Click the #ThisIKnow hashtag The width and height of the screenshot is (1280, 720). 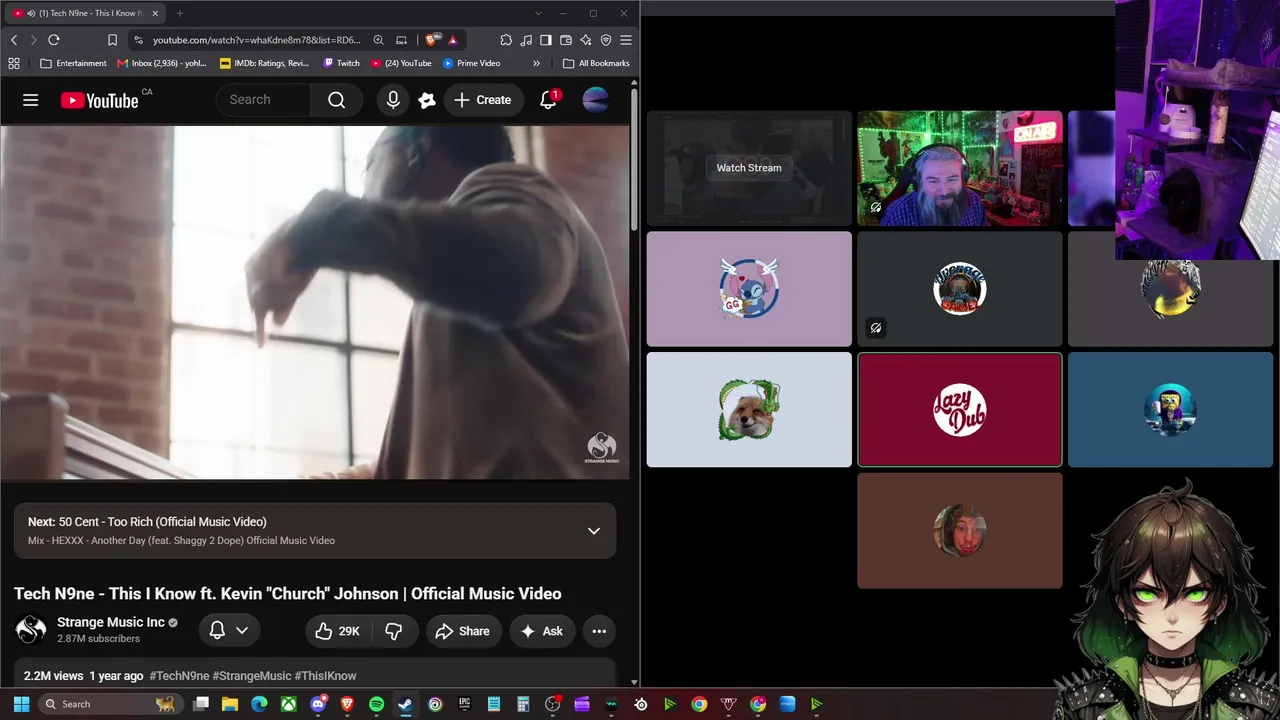(325, 676)
